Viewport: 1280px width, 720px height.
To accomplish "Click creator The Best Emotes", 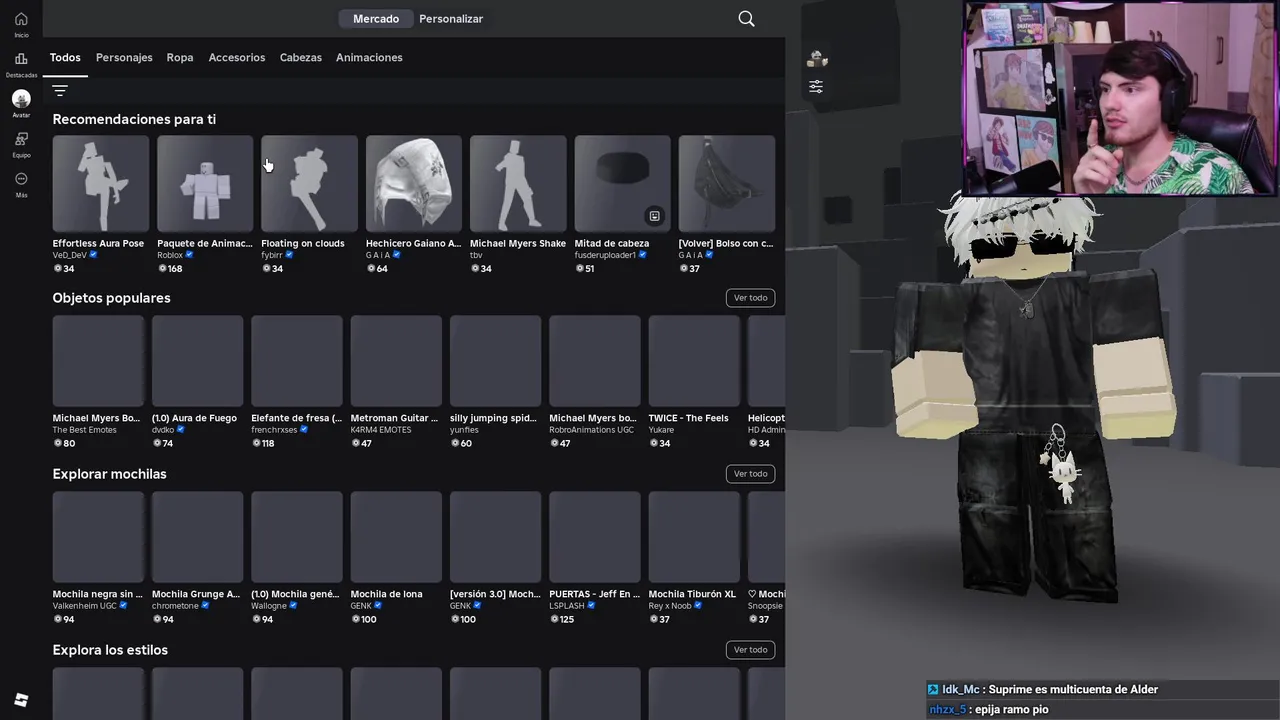I will (x=85, y=430).
